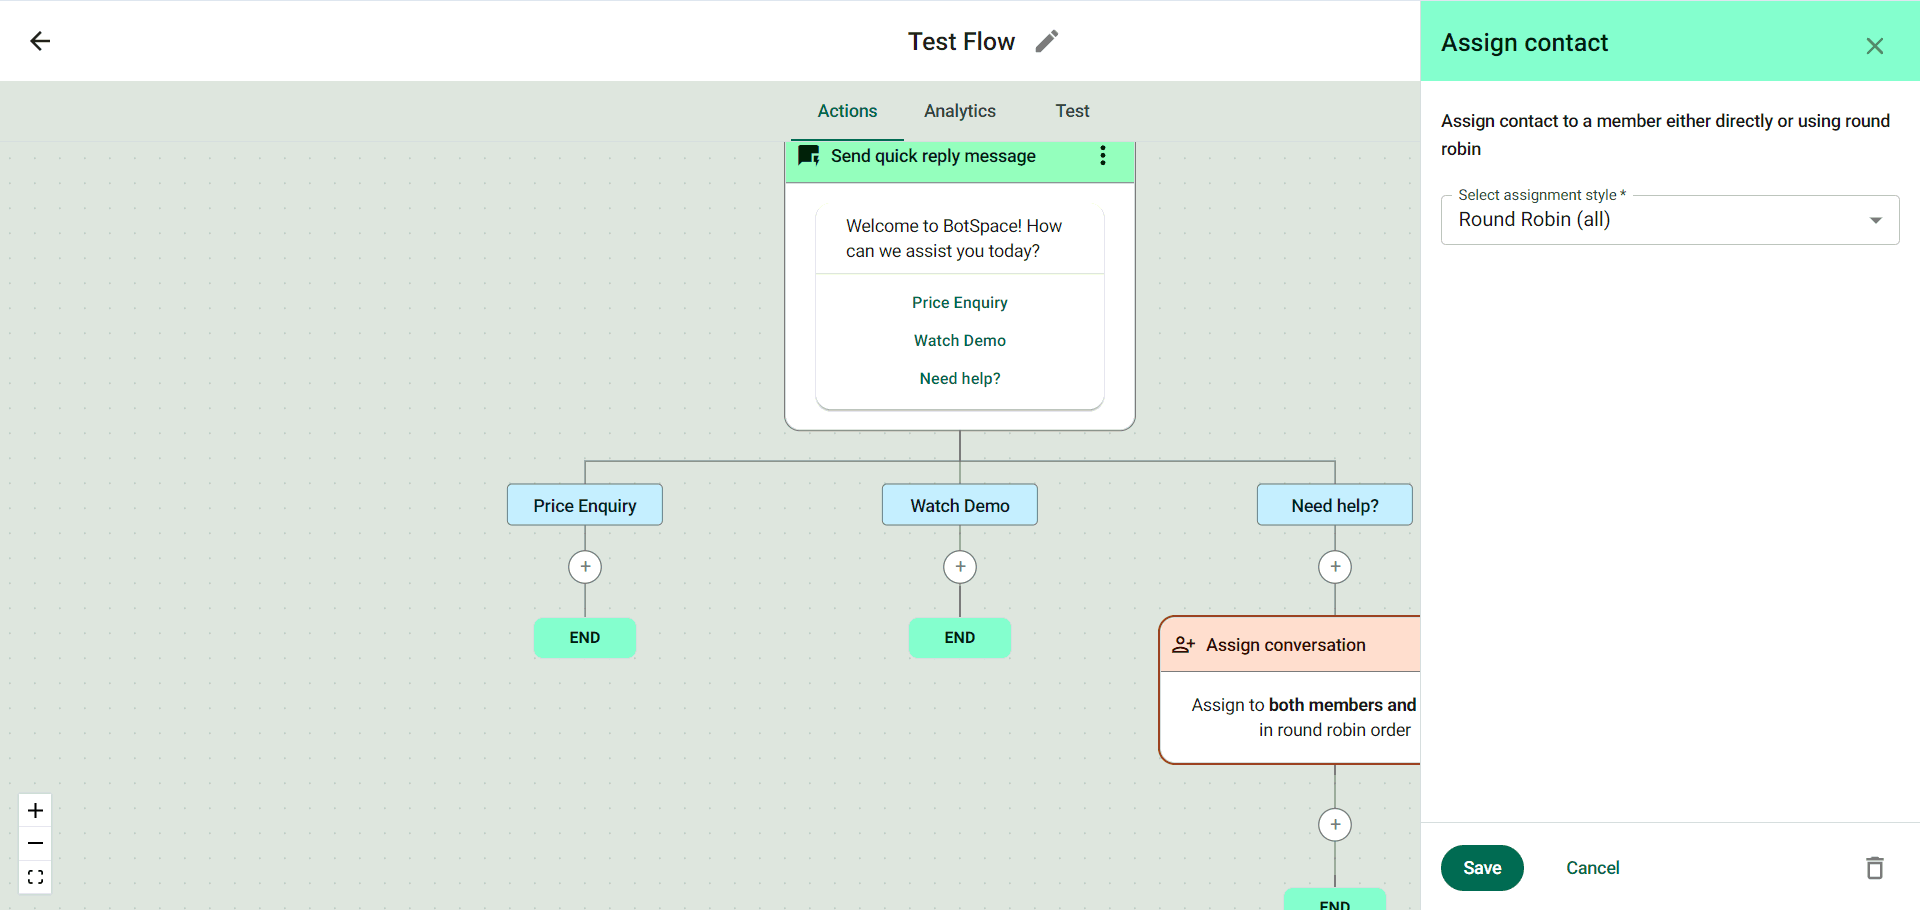1920x910 pixels.
Task: Save the contact assignment
Action: pos(1481,868)
